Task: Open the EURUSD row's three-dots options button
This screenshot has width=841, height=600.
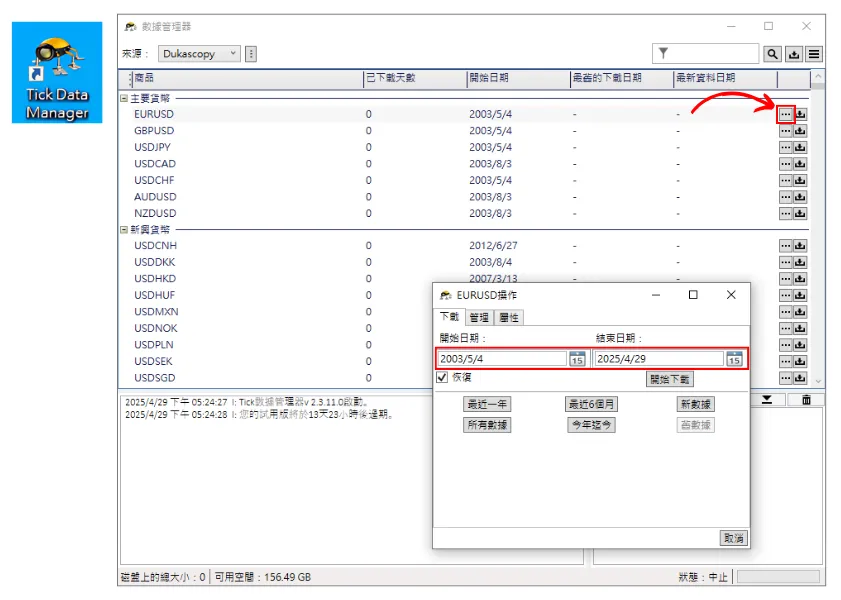Action: [786, 114]
